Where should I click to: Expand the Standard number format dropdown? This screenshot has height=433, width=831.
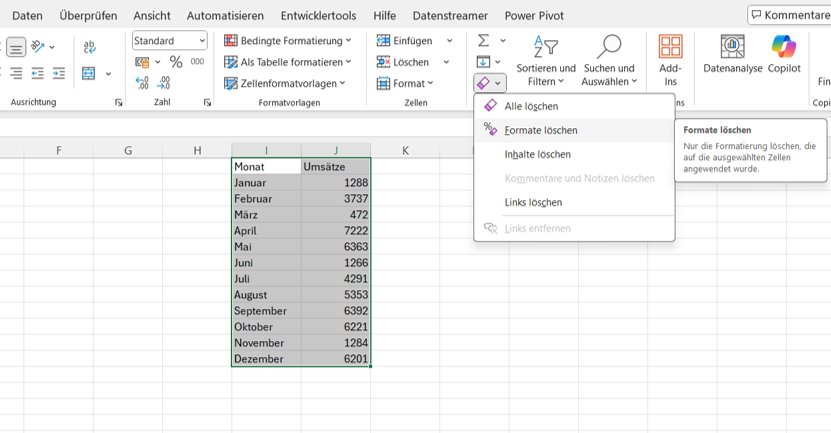[x=202, y=41]
